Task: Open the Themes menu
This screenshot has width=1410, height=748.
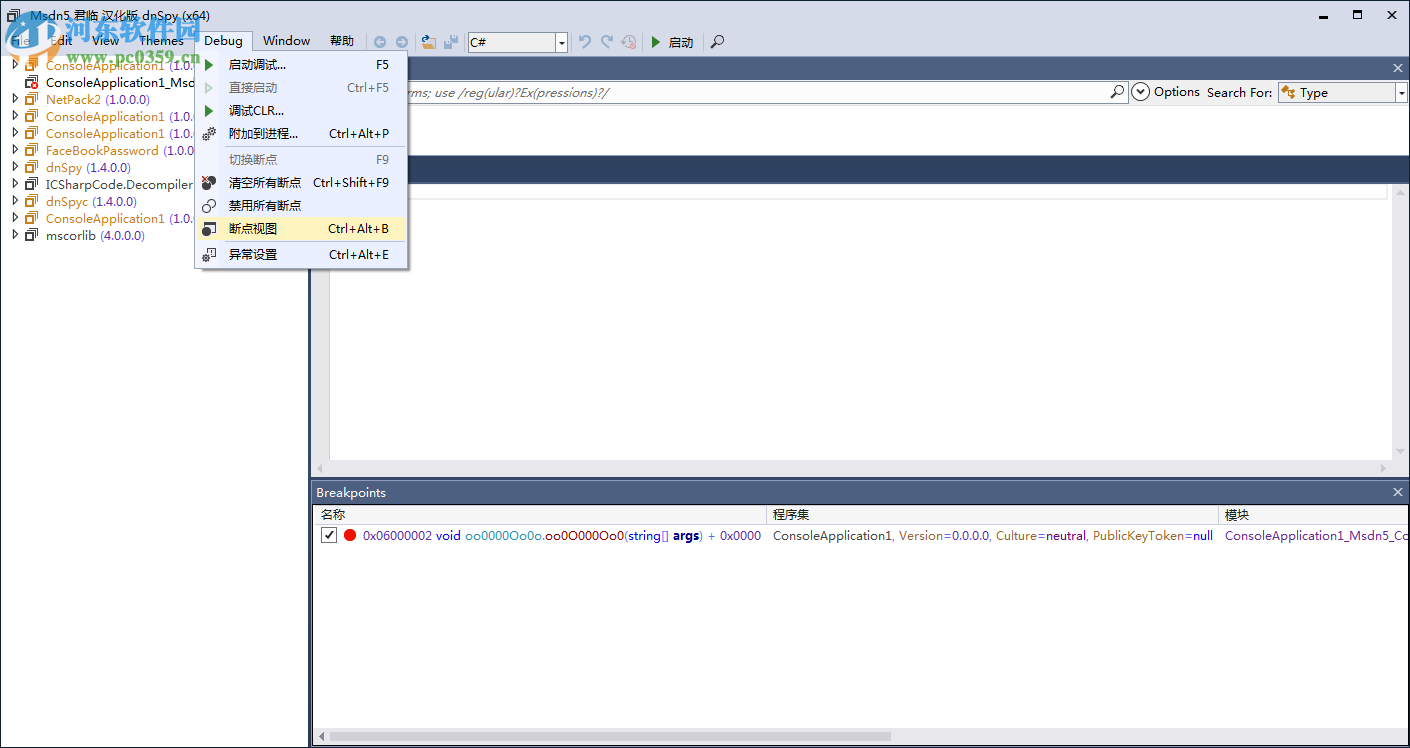Action: click(162, 41)
